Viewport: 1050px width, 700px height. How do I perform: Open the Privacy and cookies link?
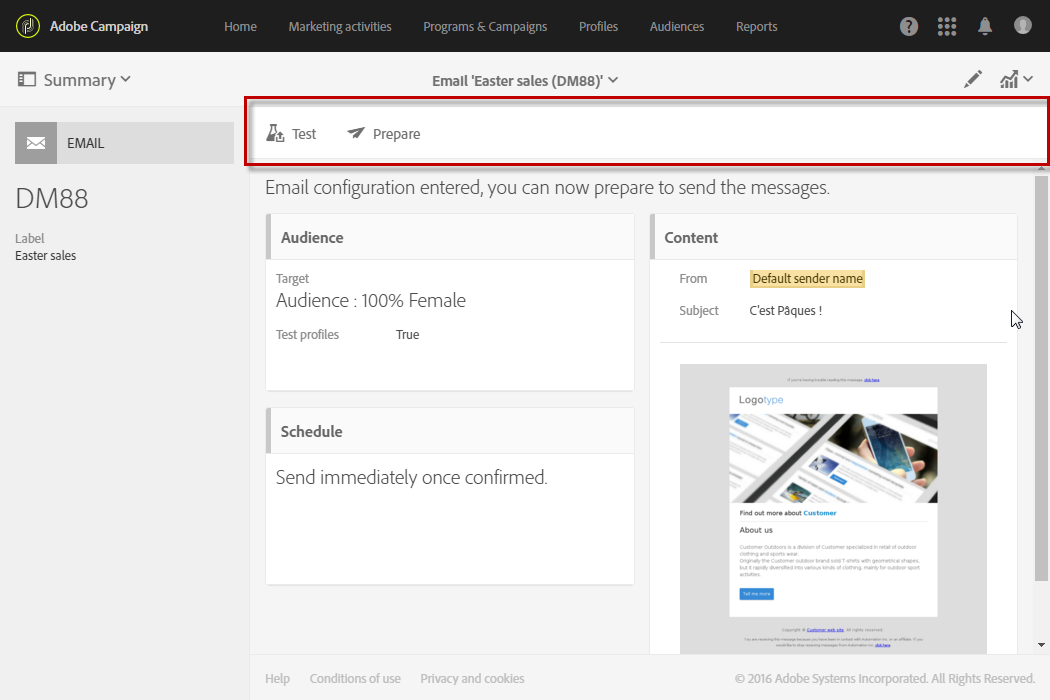472,679
